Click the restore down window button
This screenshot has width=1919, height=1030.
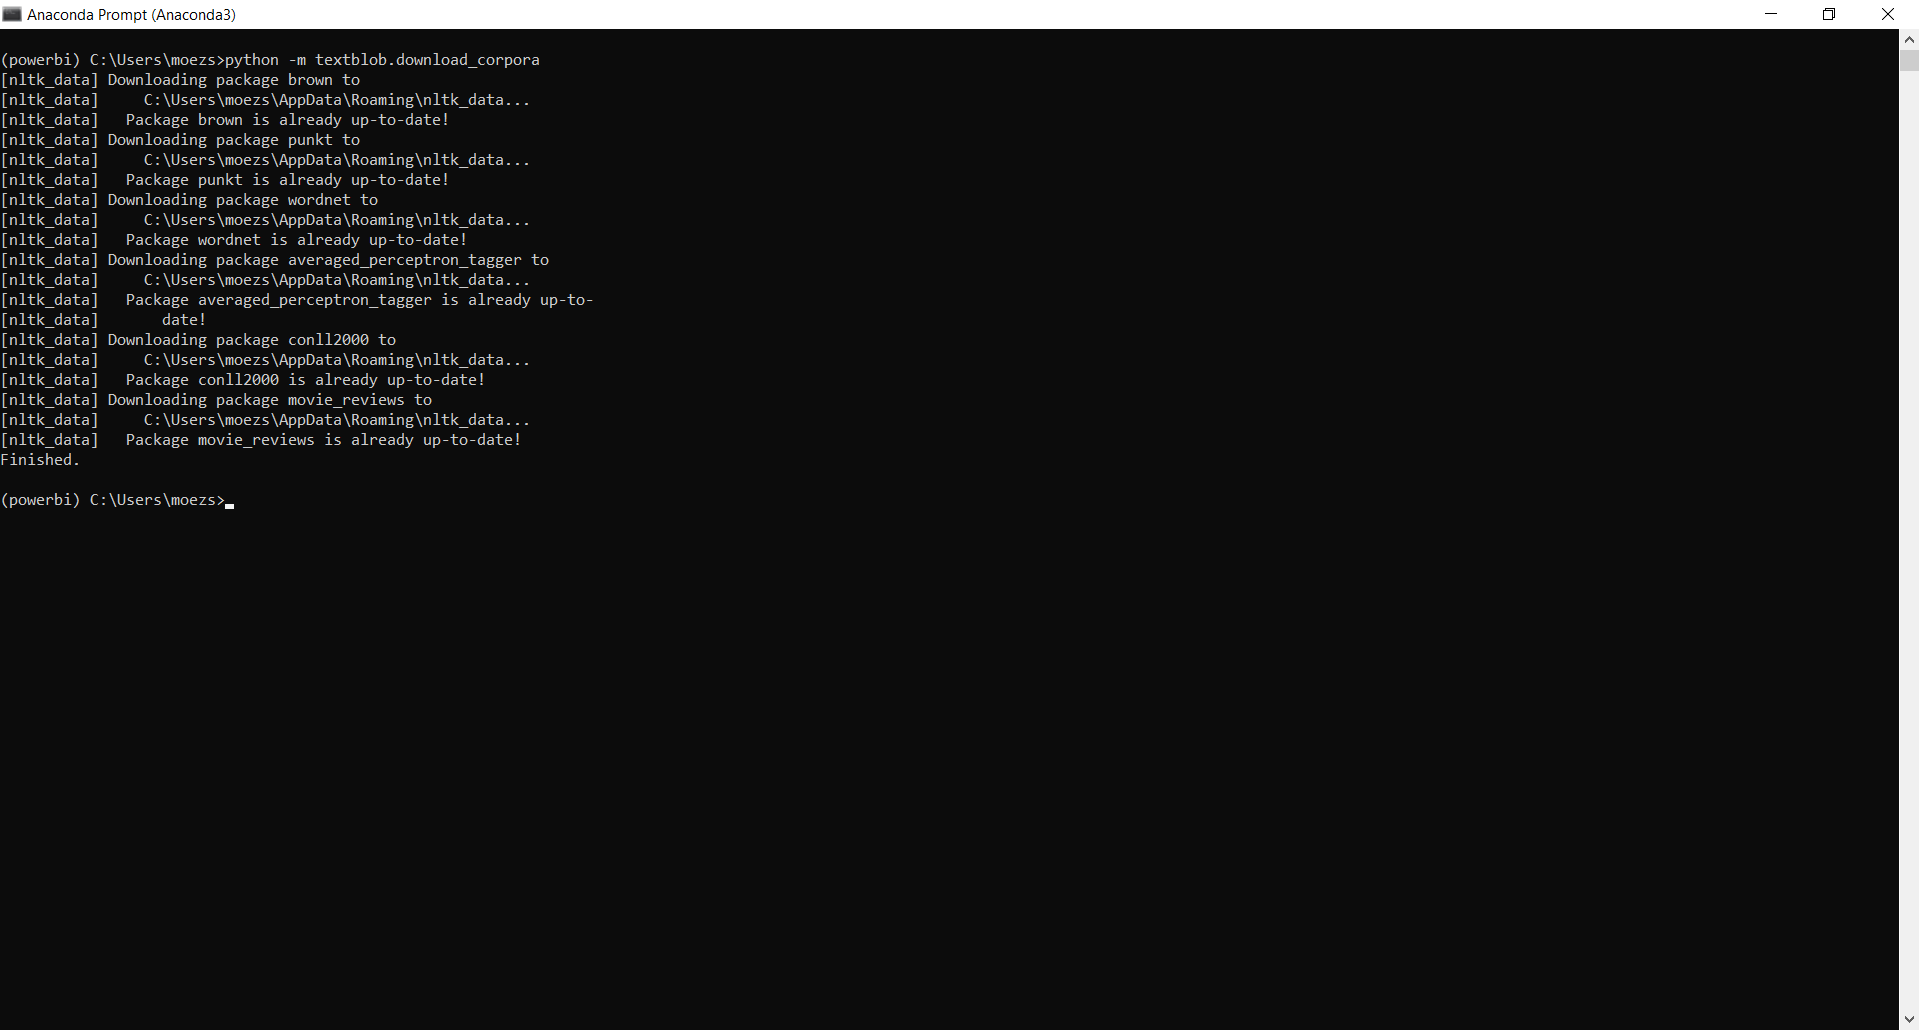[x=1829, y=14]
